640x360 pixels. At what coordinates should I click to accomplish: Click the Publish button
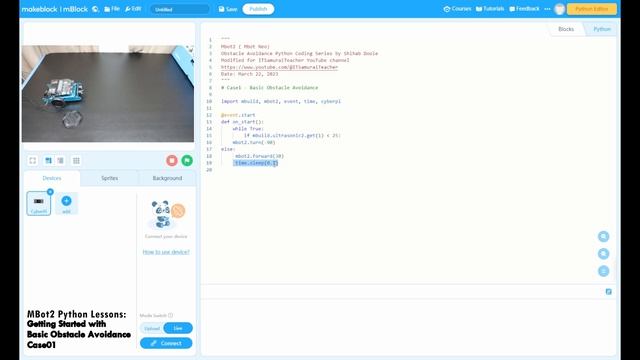pos(258,9)
